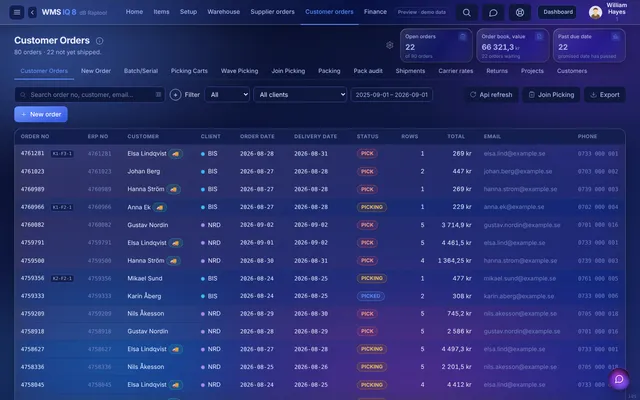Switch to the Pack audit tab

pyautogui.click(x=368, y=71)
